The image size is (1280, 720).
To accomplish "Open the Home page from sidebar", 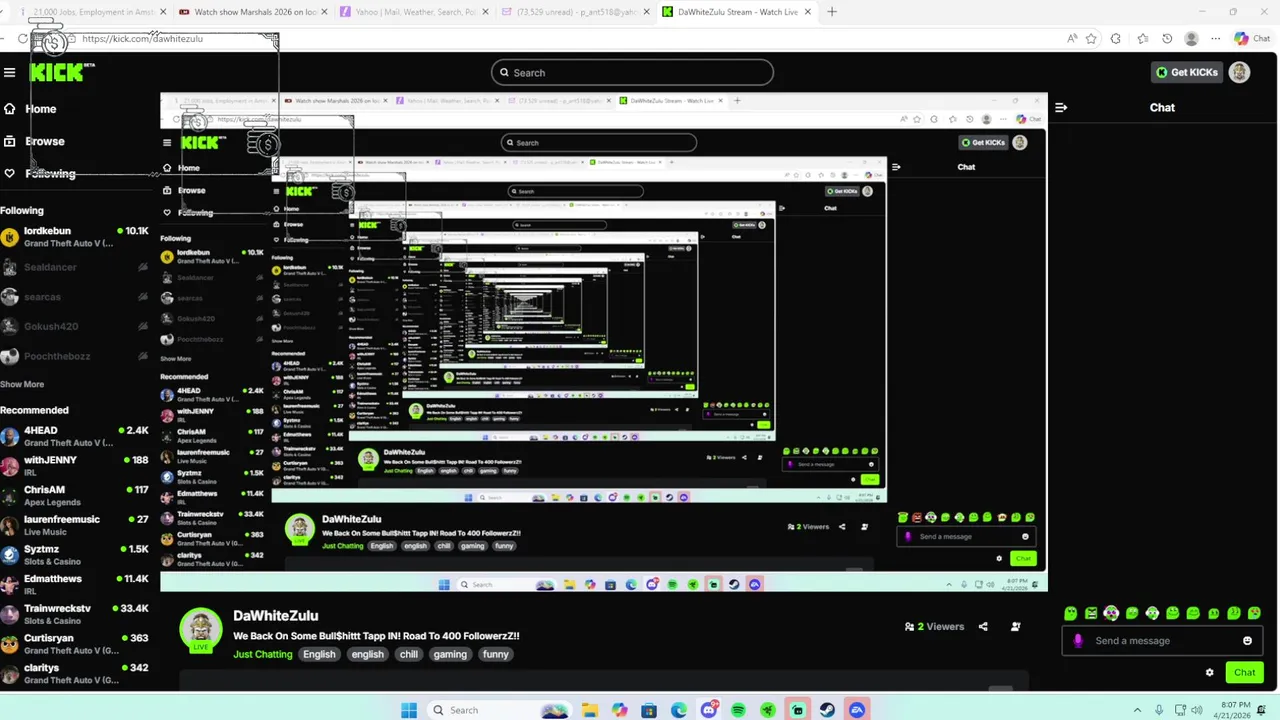I will click(x=40, y=109).
